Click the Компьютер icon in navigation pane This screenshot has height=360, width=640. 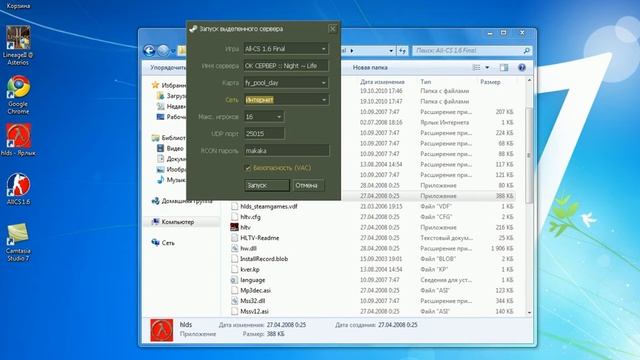pyautogui.click(x=156, y=222)
